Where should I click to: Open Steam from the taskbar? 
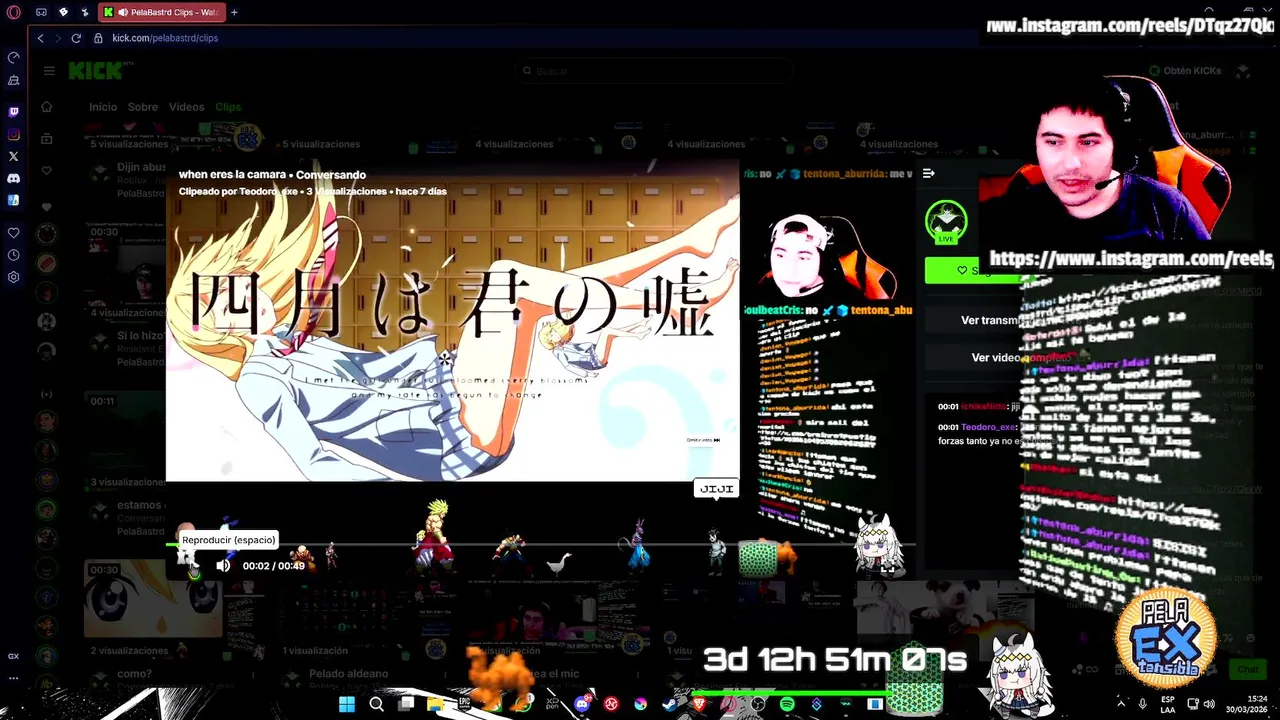[x=669, y=704]
